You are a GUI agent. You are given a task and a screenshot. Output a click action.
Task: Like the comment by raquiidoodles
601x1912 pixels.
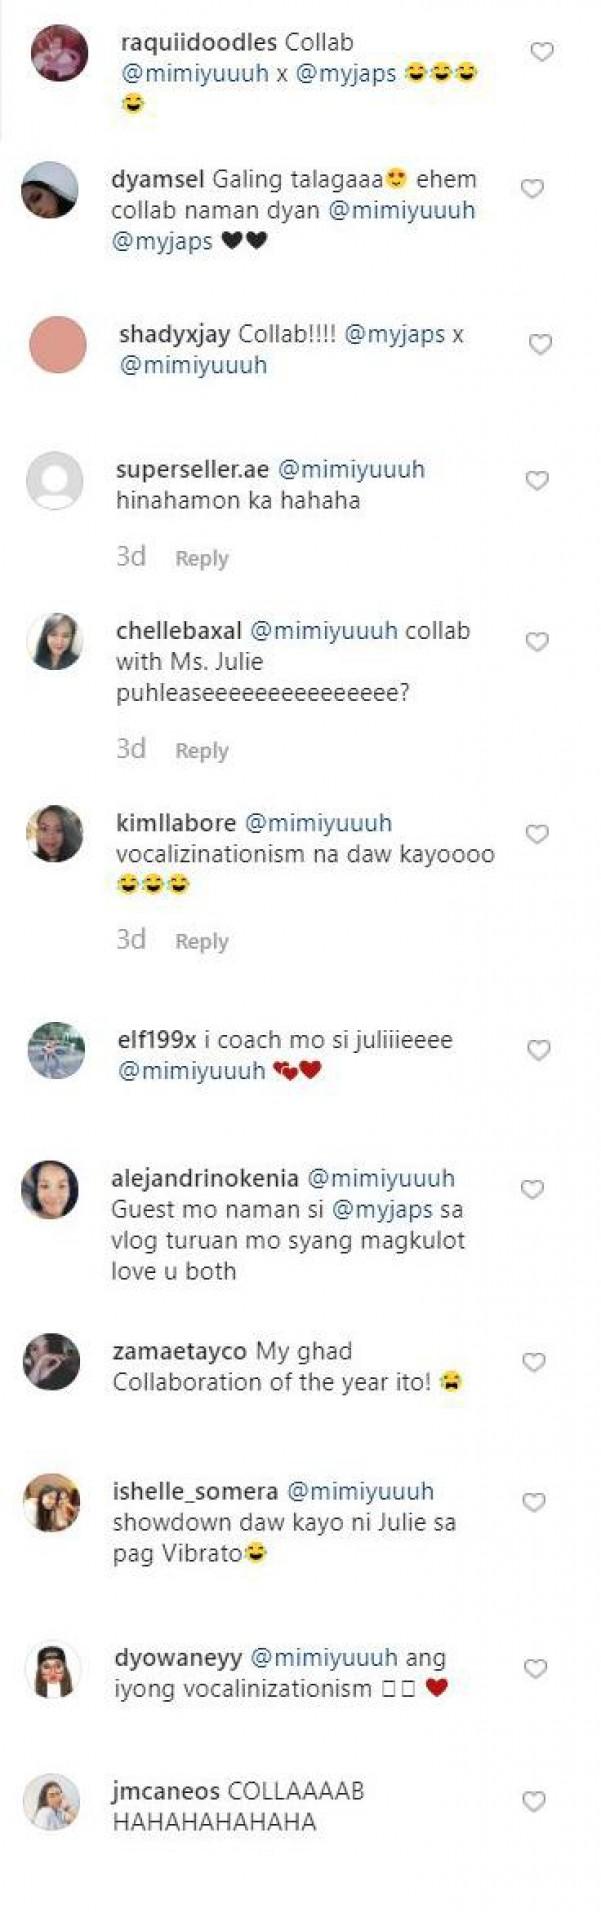coord(541,52)
